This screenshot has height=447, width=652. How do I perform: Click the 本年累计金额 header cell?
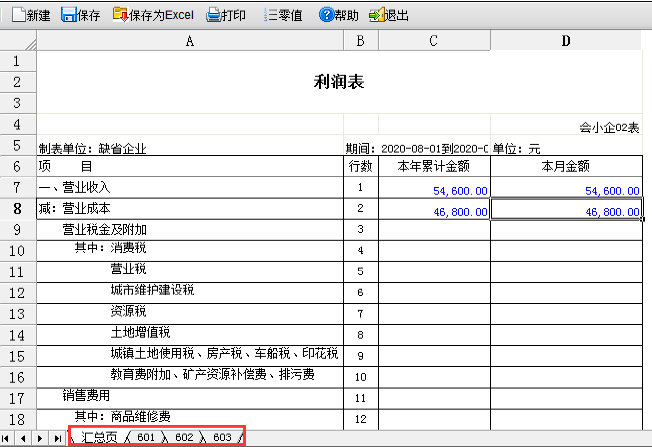pyautogui.click(x=434, y=166)
